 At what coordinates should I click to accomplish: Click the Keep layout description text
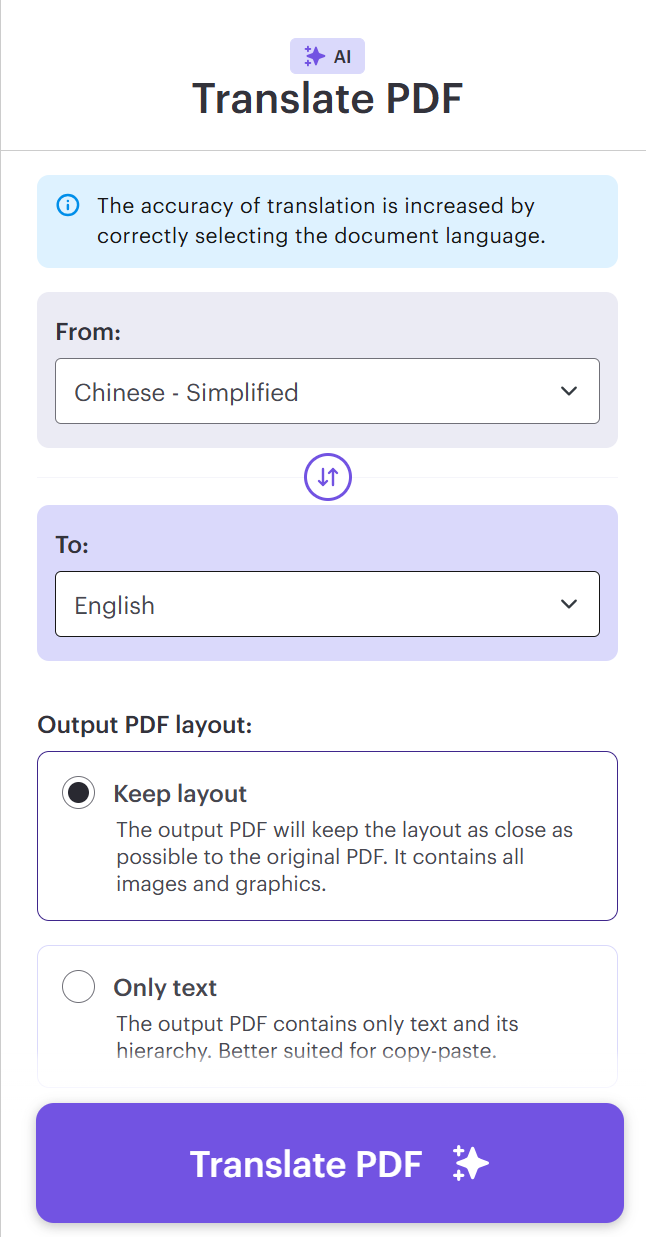(x=344, y=857)
